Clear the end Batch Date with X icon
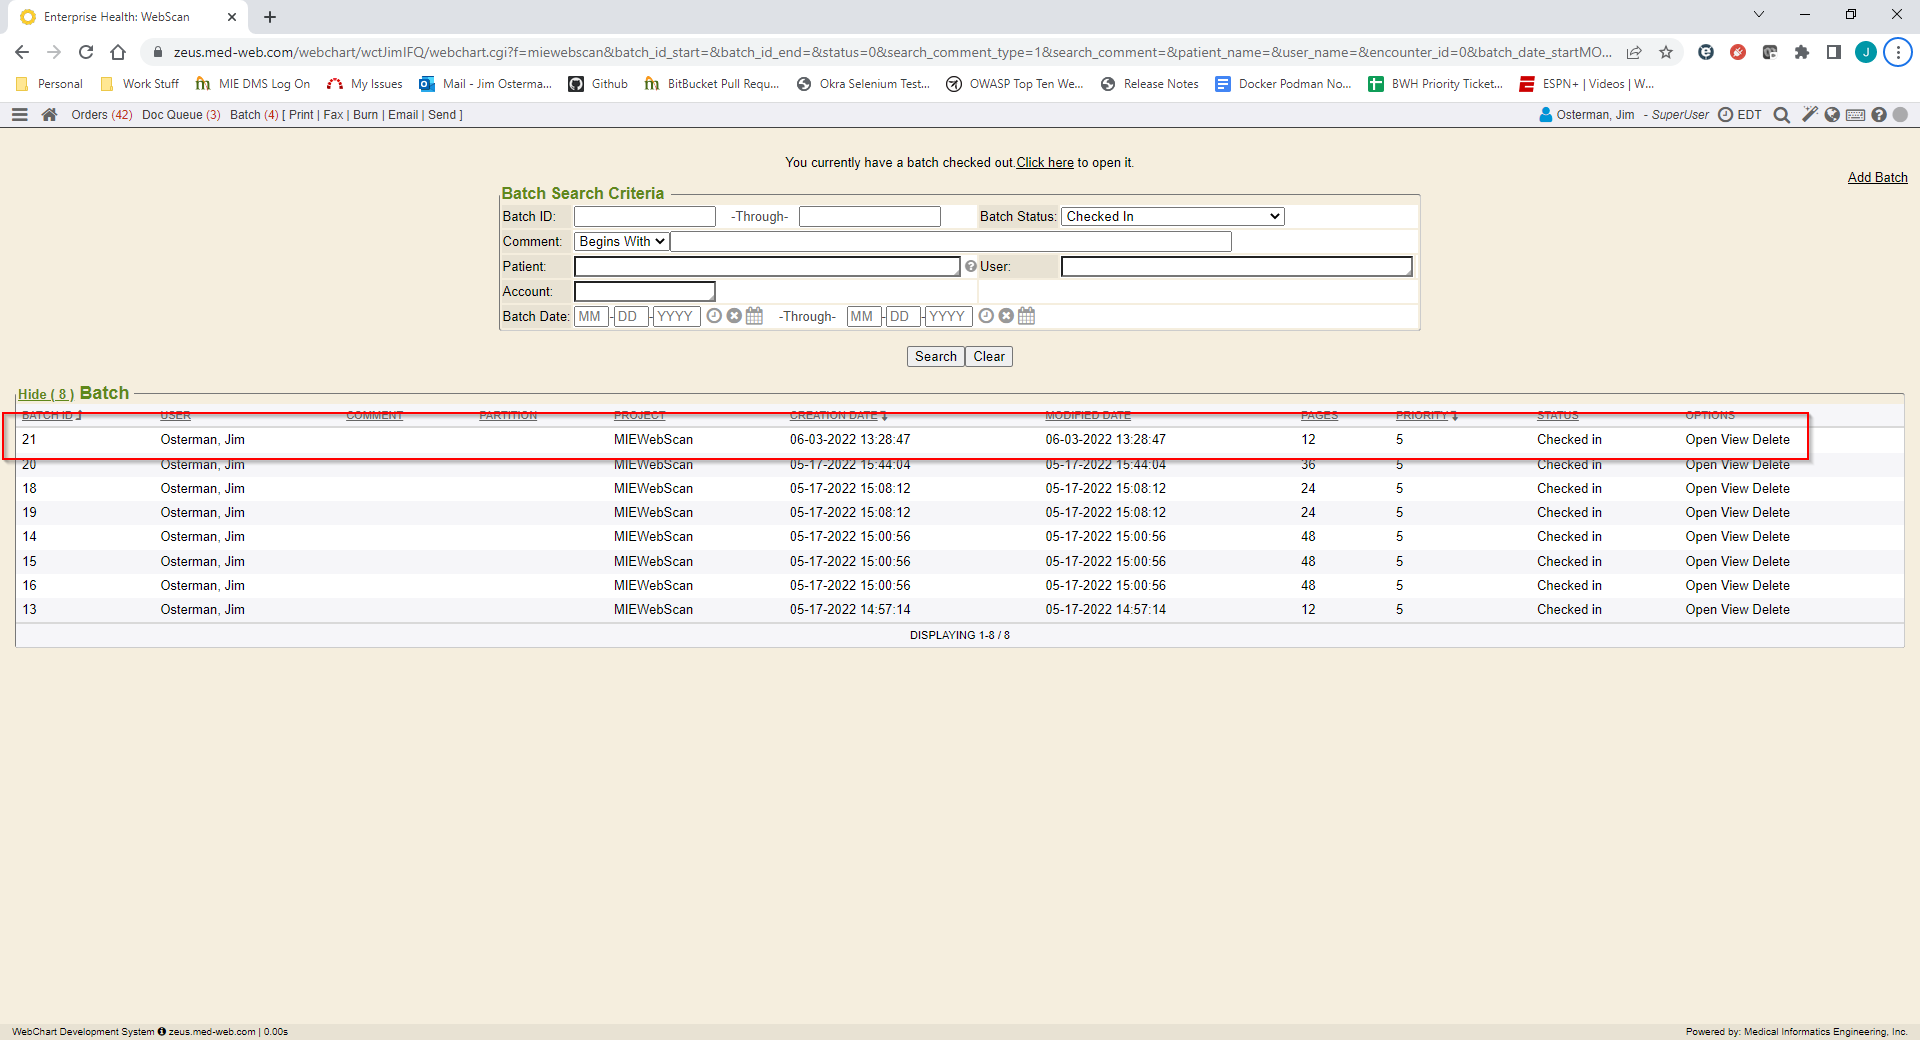 pyautogui.click(x=1006, y=316)
